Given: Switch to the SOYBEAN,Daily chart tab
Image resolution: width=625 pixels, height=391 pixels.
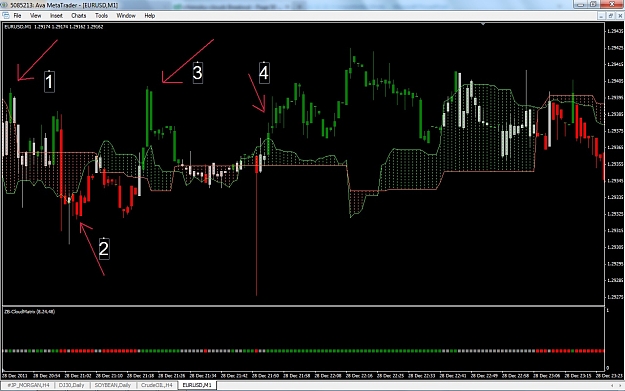Looking at the screenshot, I should [112, 385].
